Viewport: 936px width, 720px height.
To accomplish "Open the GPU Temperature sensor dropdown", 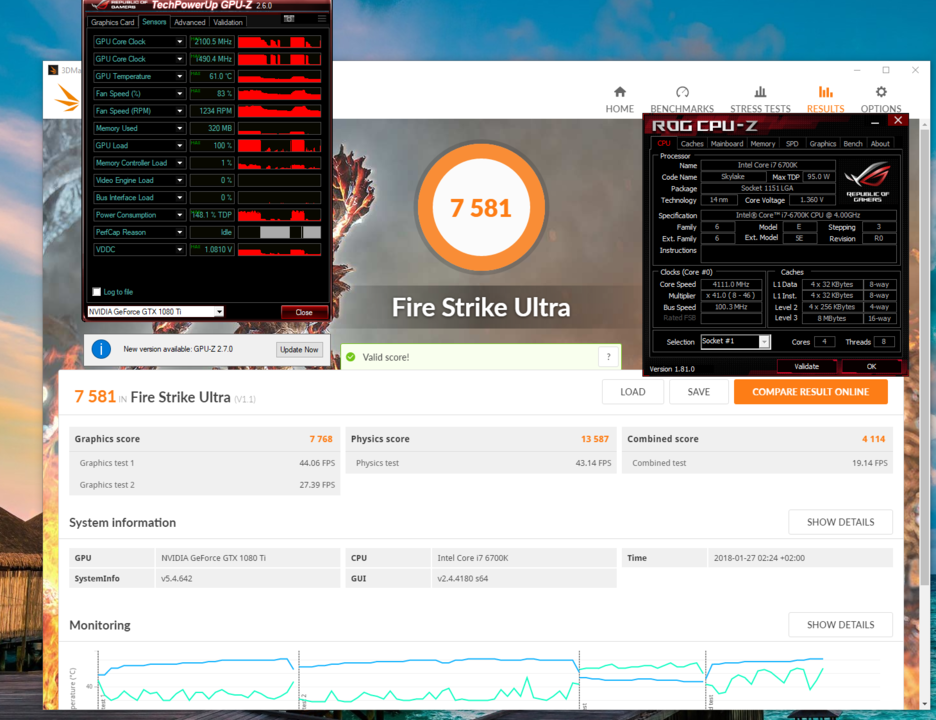I will [180, 76].
